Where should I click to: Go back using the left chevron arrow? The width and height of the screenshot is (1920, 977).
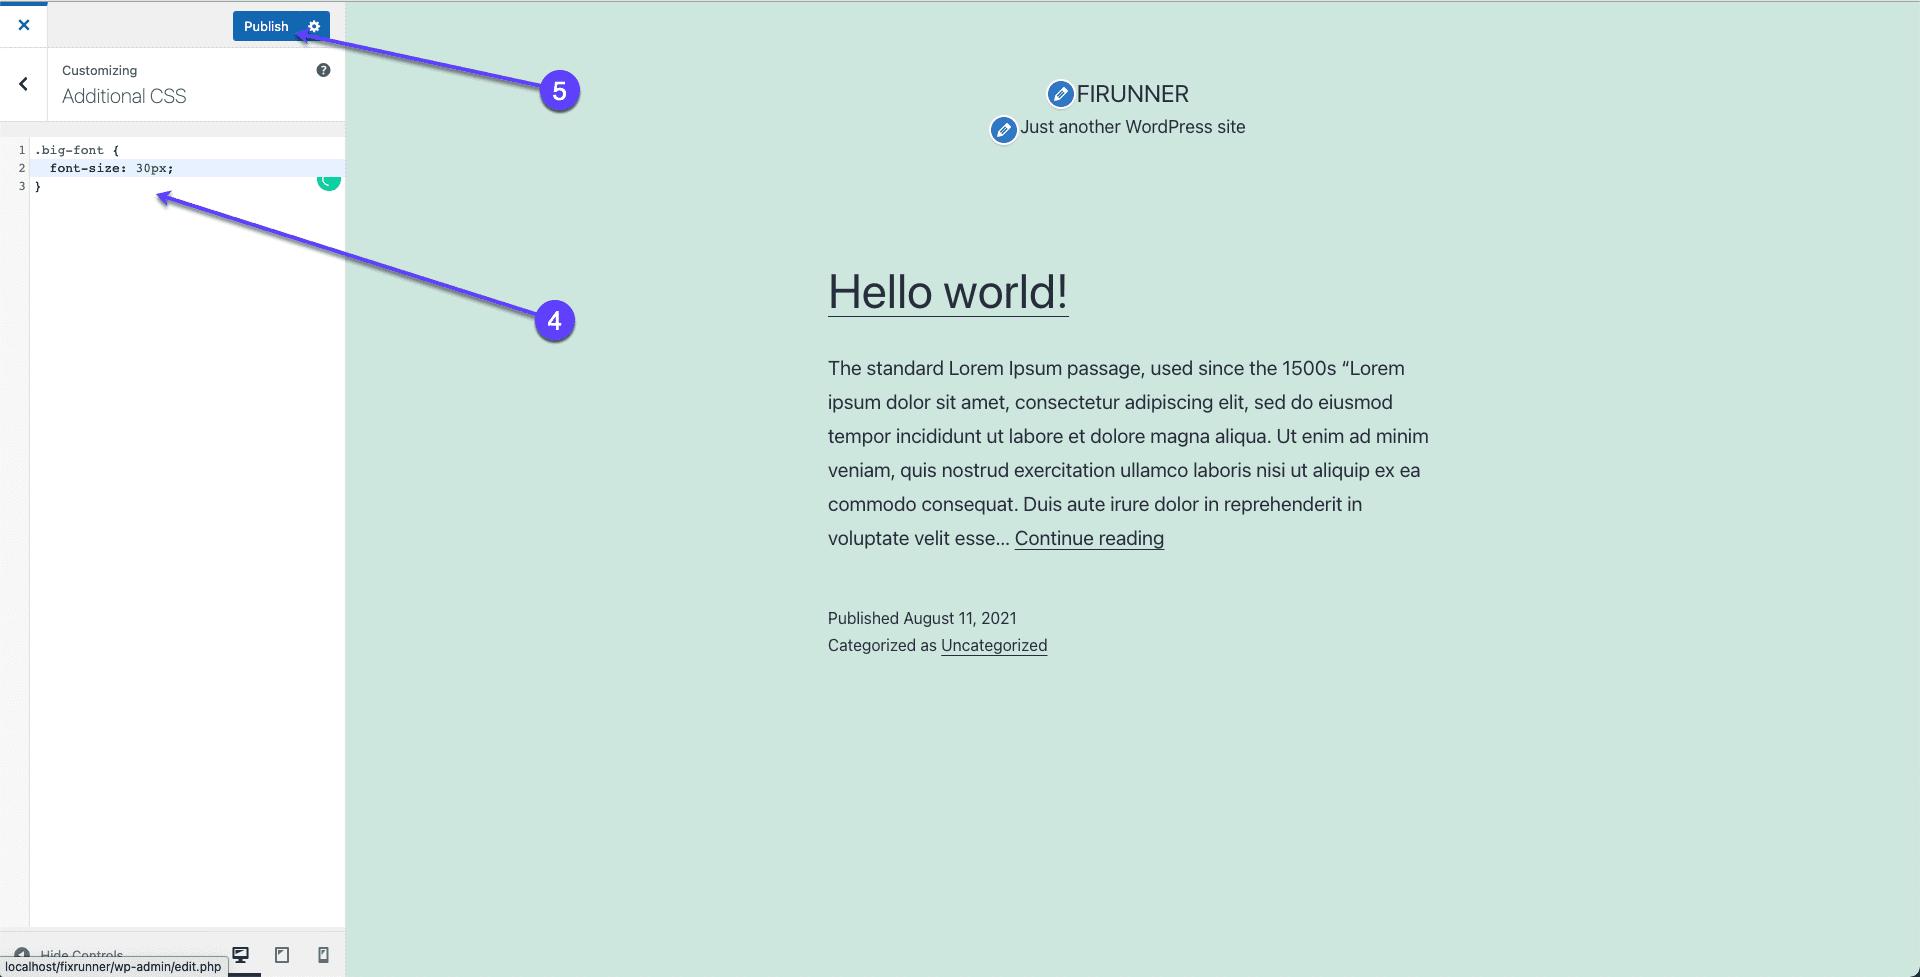click(24, 84)
